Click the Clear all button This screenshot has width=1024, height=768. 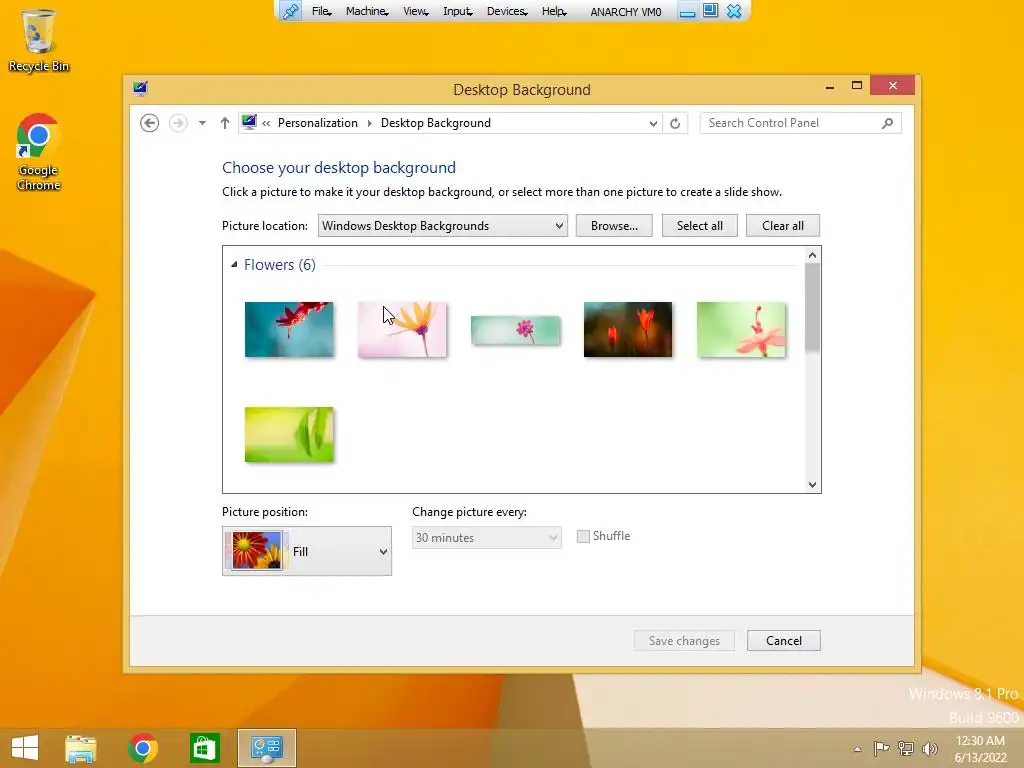pos(782,226)
